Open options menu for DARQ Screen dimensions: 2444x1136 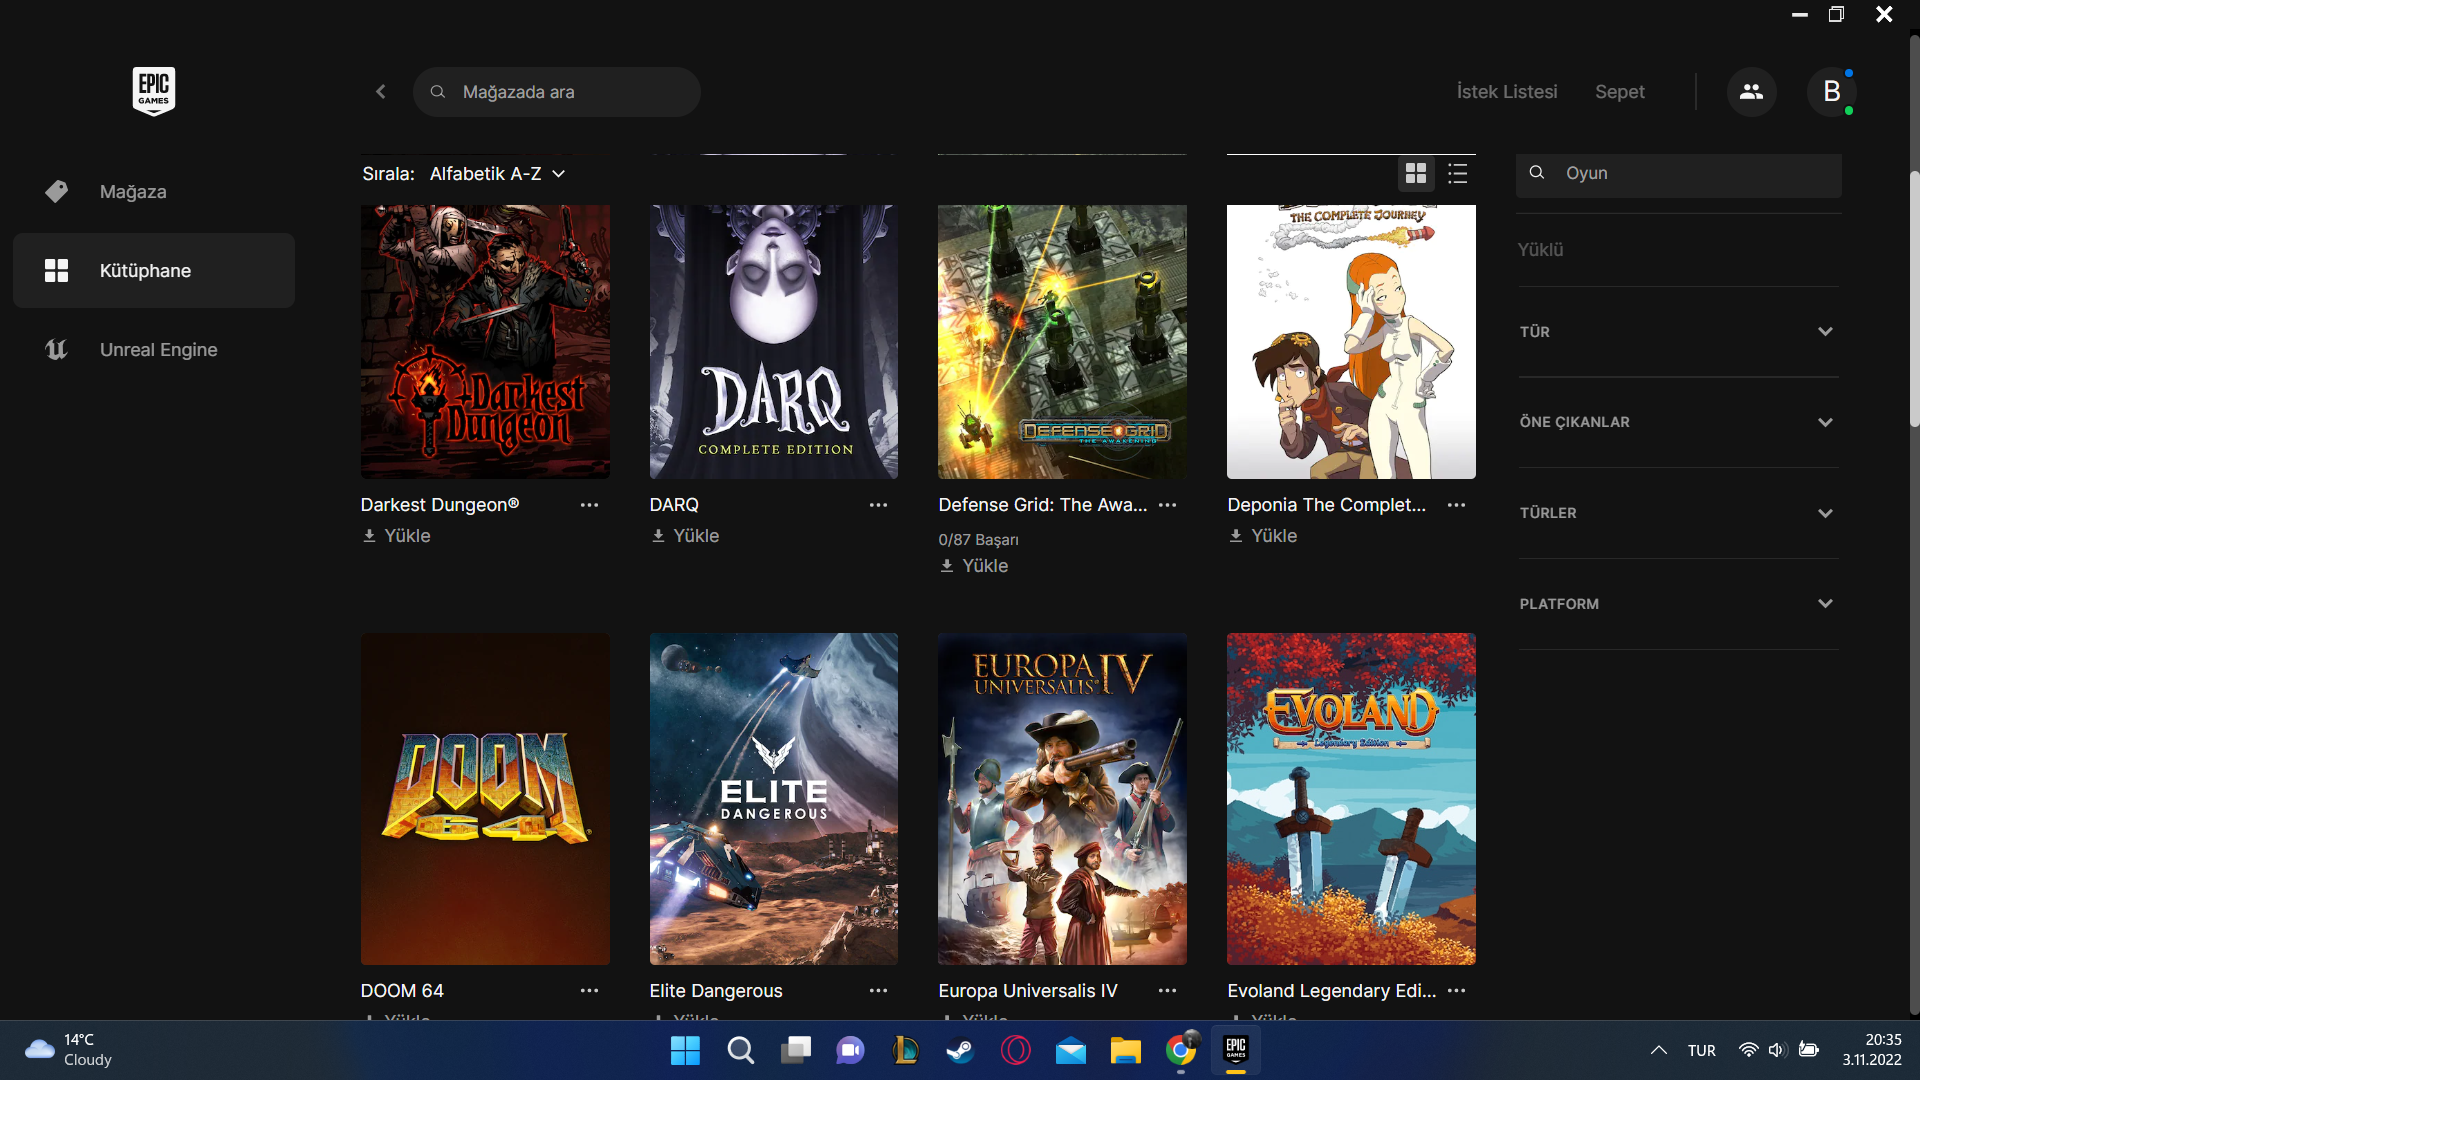pyautogui.click(x=878, y=505)
